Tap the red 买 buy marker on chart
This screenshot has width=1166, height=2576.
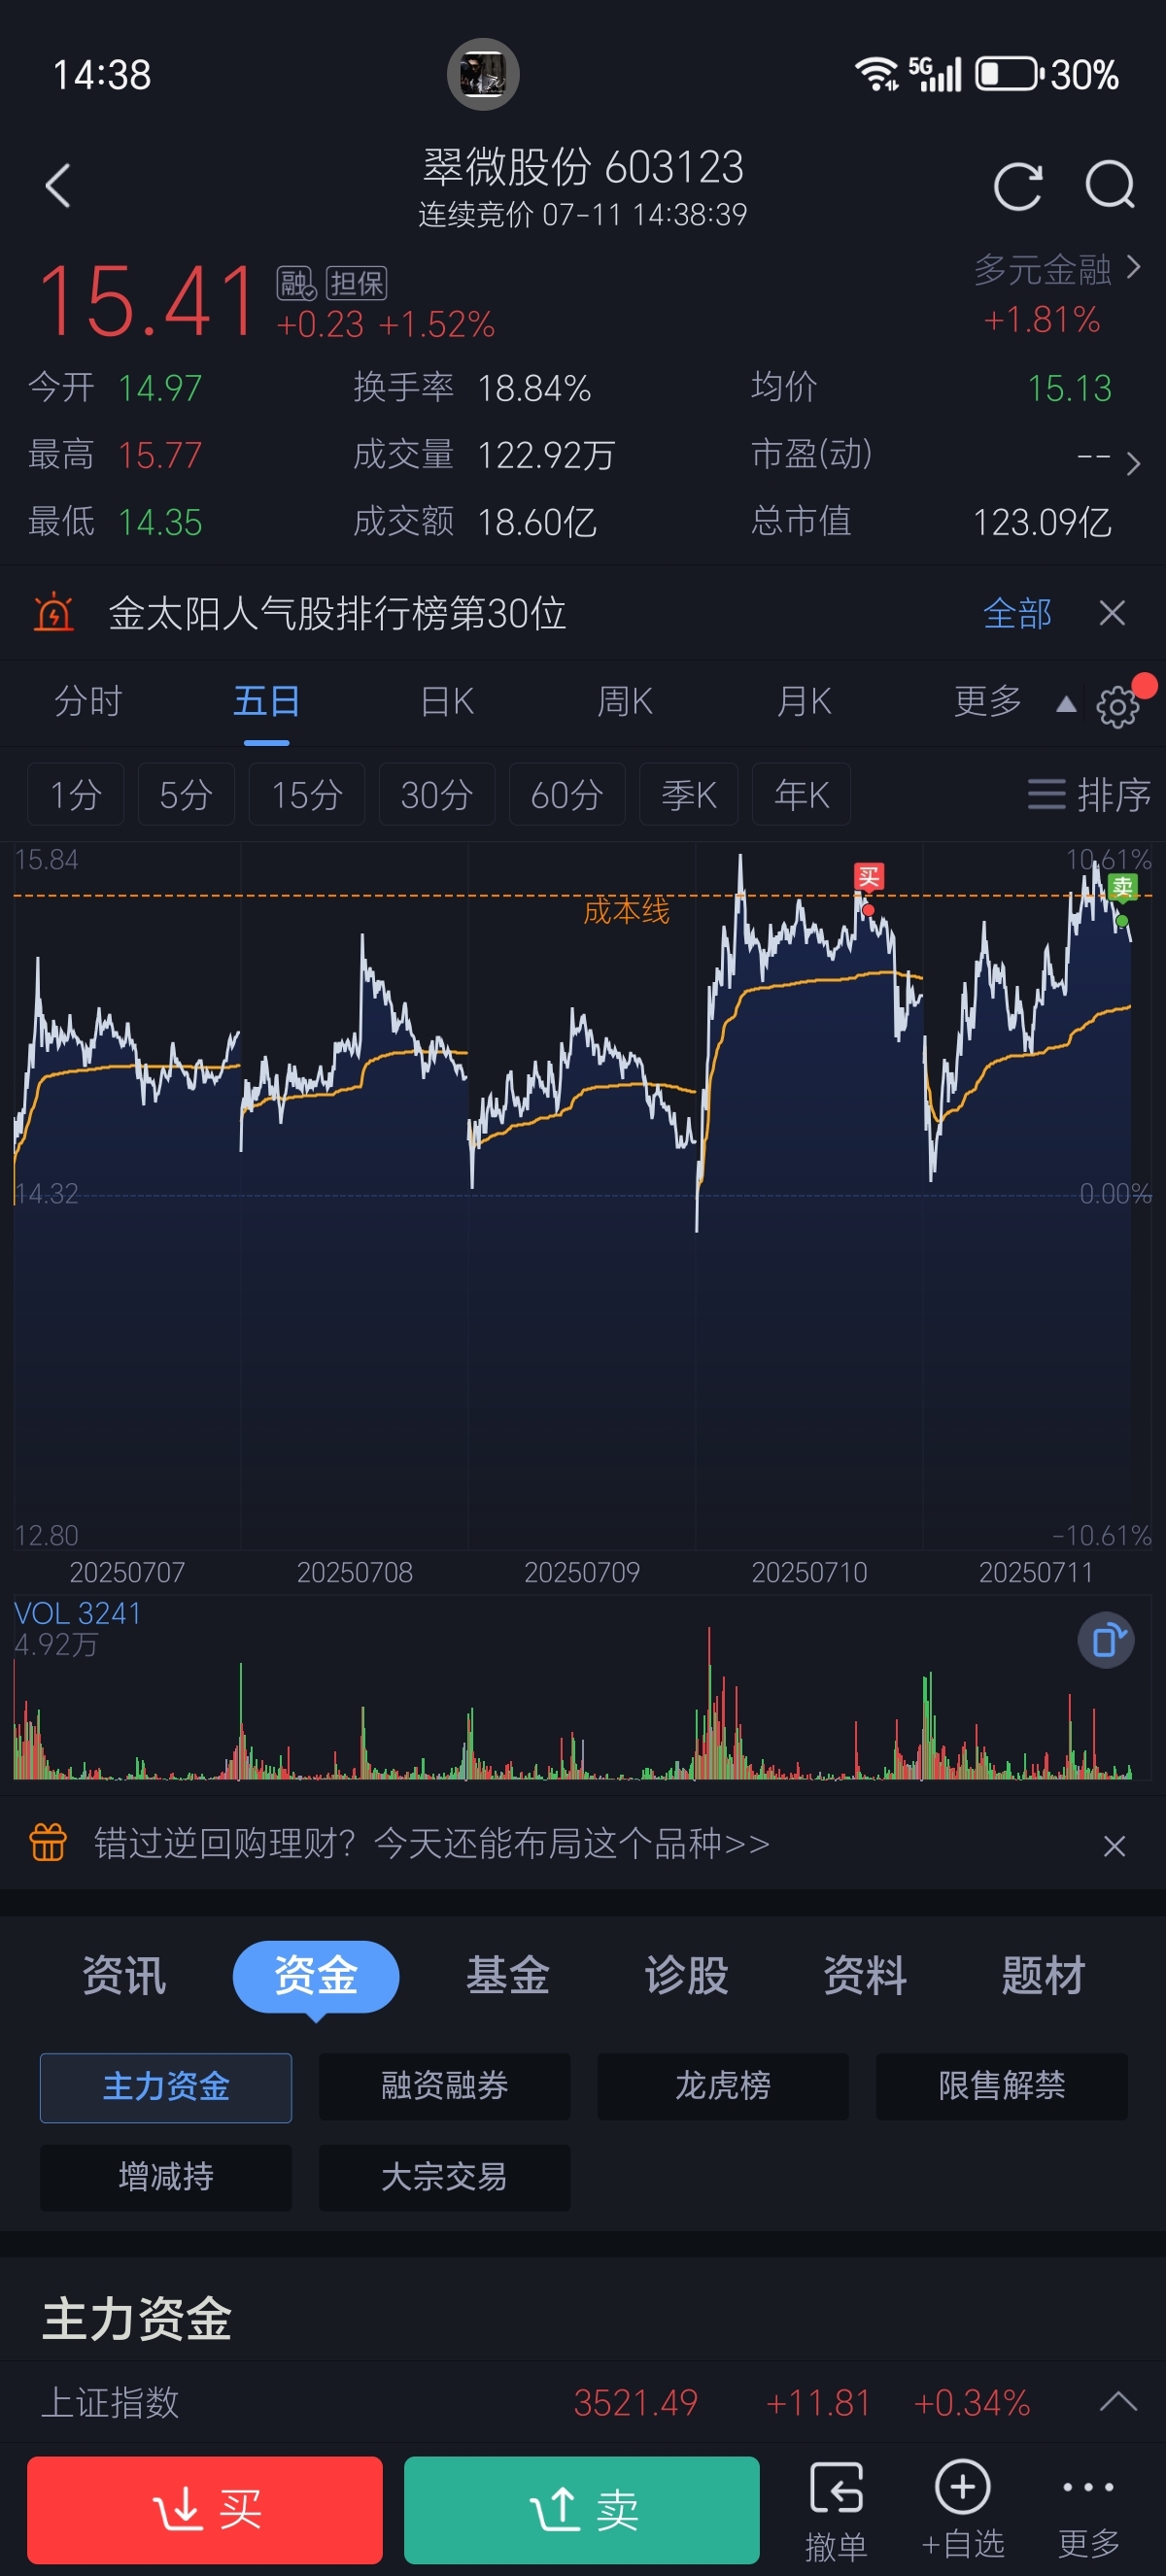[x=868, y=878]
